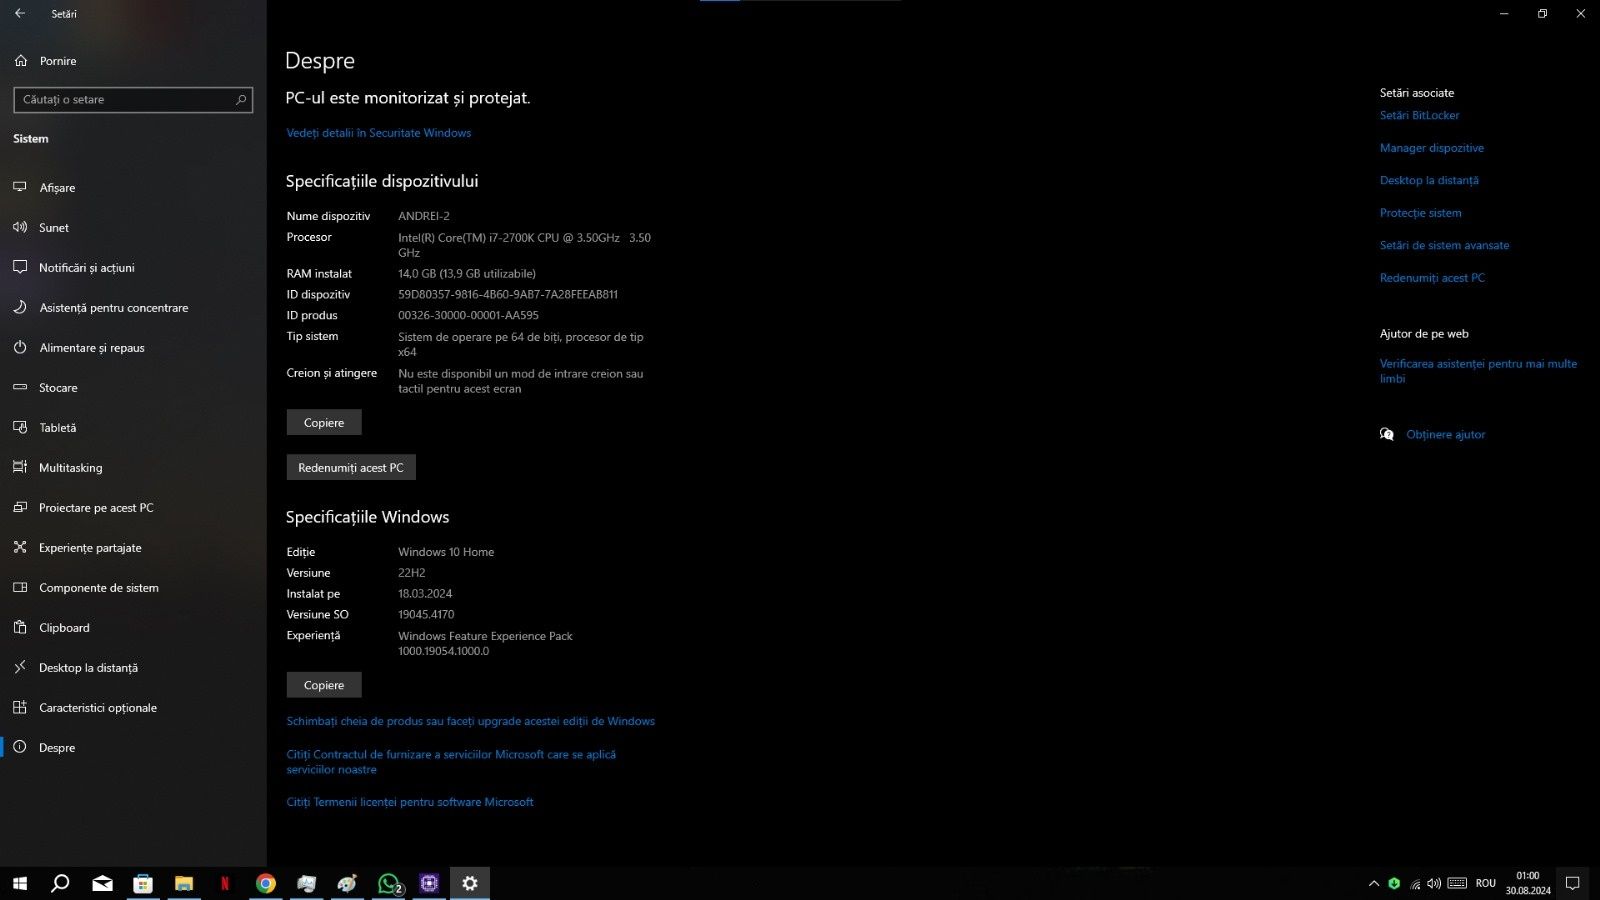Open taskbar Search

(x=60, y=883)
